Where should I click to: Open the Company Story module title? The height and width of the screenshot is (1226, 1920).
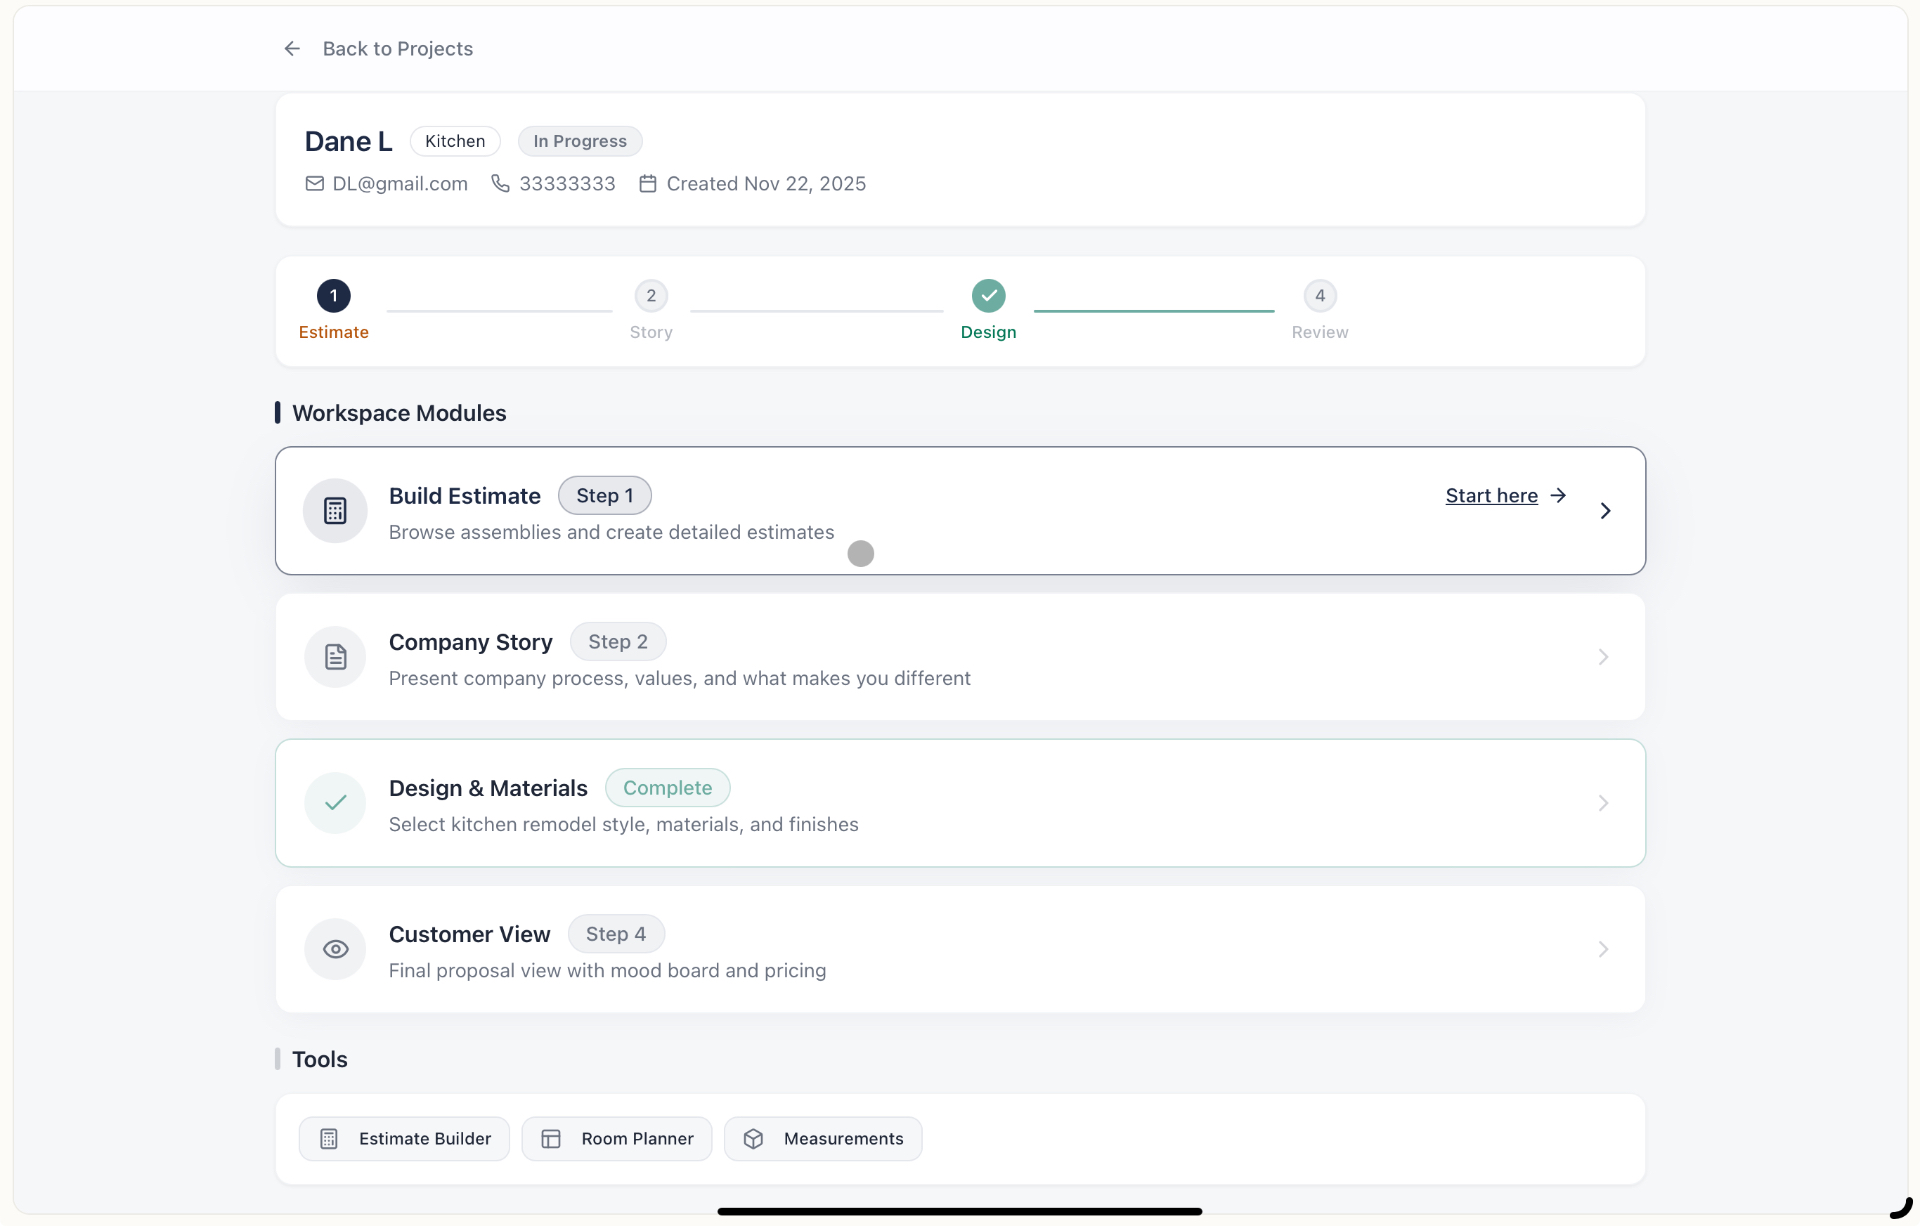coord(471,642)
